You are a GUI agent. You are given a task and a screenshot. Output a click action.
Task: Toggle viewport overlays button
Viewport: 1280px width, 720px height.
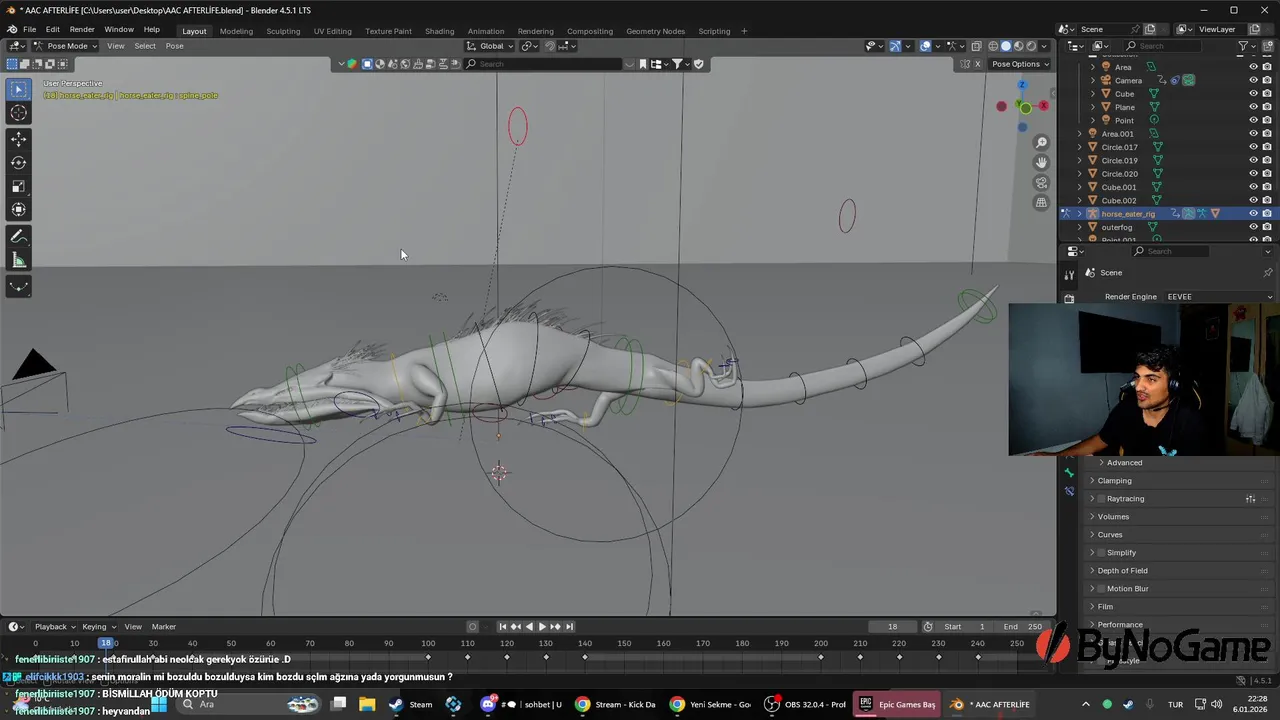pyautogui.click(x=925, y=46)
